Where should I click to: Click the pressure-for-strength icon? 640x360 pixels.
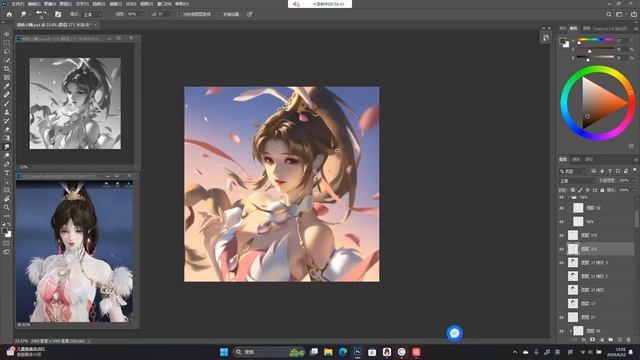pyautogui.click(x=250, y=14)
